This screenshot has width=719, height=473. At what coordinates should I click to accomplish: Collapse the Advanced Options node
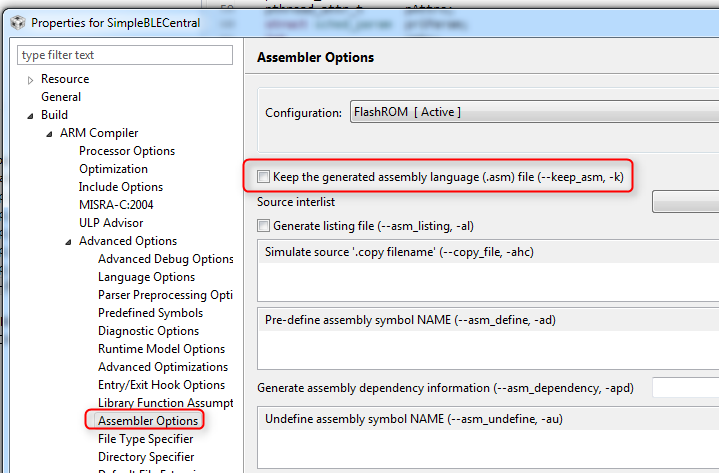pos(69,242)
